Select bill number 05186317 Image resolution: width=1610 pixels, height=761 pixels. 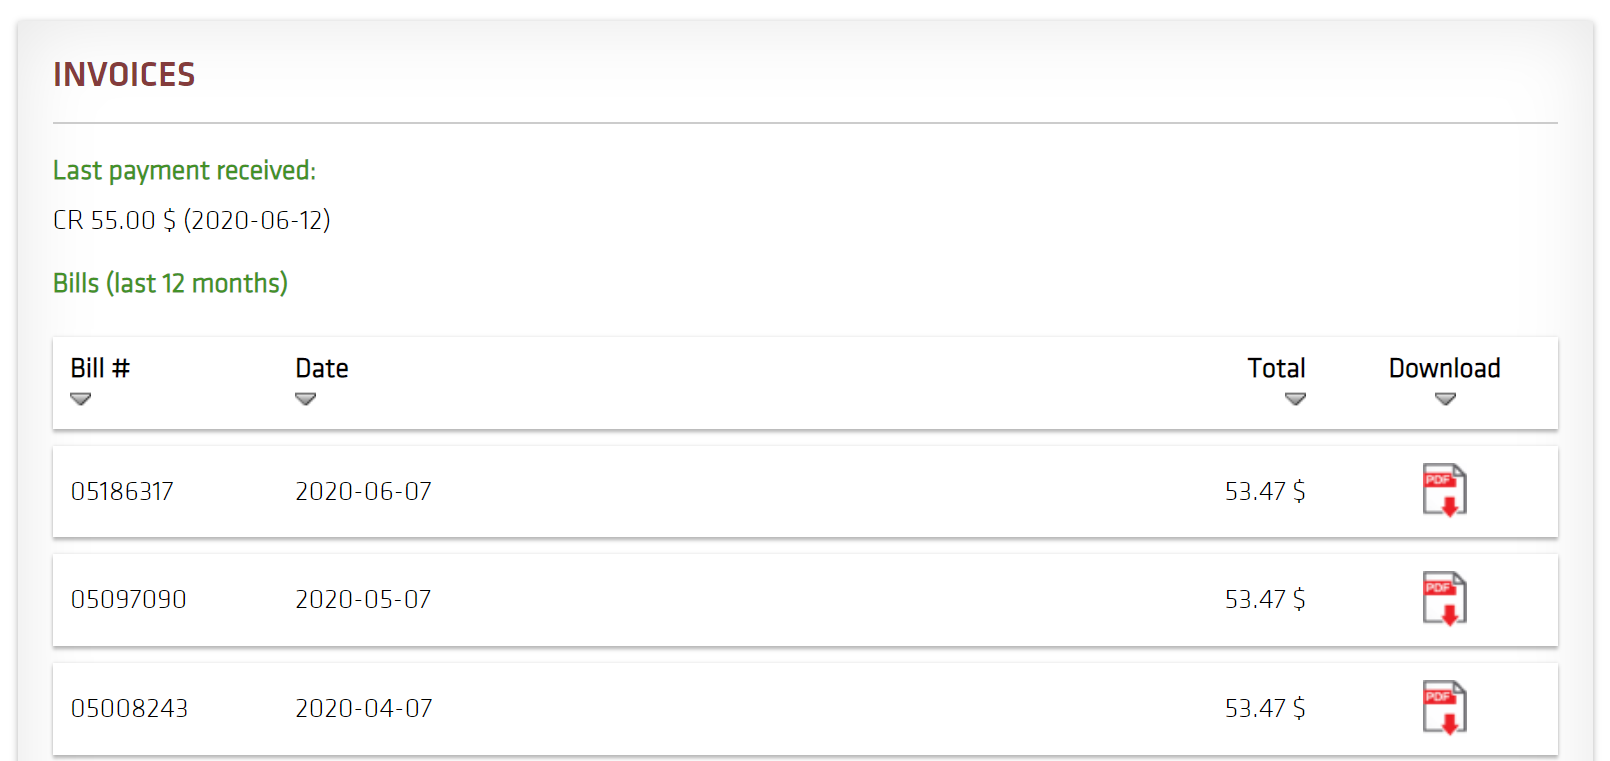[122, 491]
